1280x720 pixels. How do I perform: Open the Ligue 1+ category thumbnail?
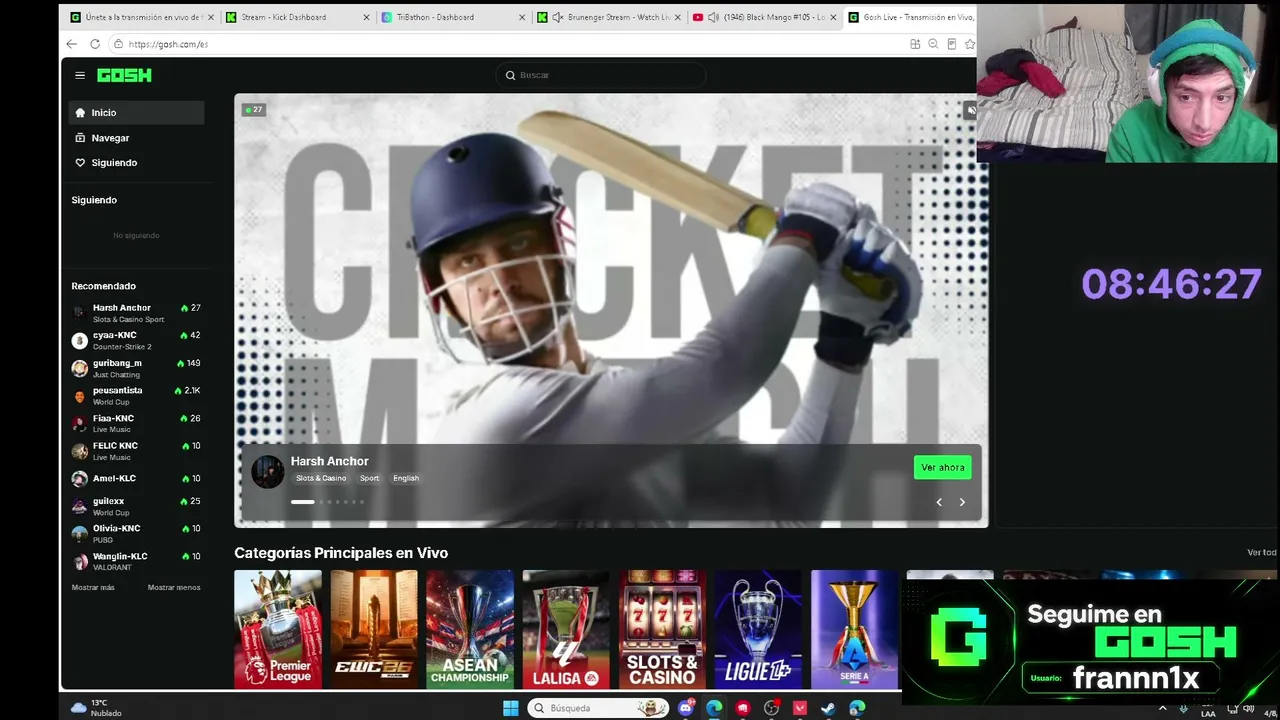pos(758,630)
